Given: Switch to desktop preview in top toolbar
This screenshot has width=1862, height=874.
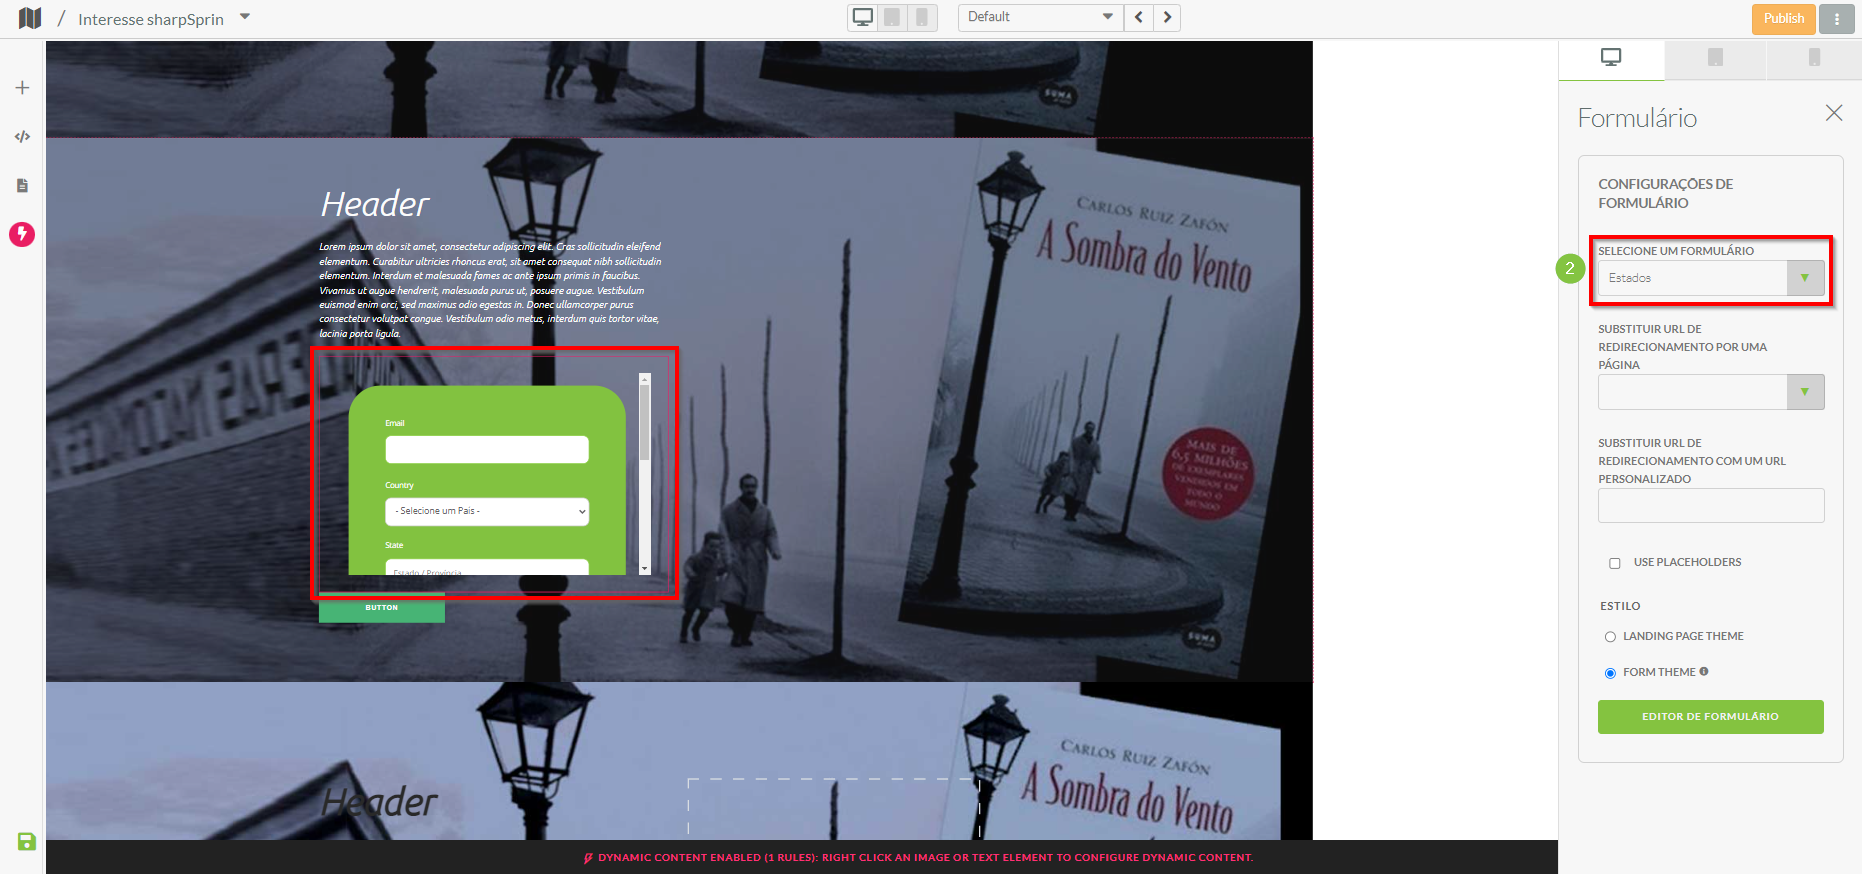Looking at the screenshot, I should pos(863,17).
